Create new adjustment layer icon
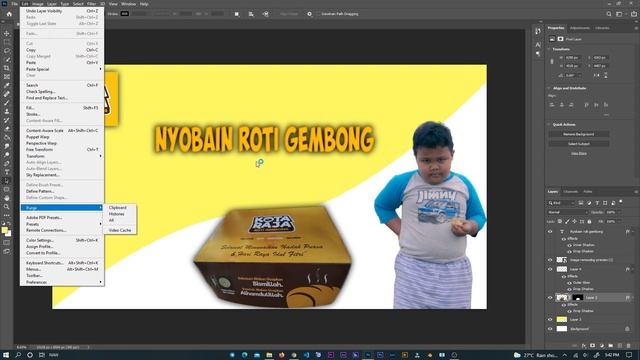Viewport: 640px width, 360px height. click(601, 346)
